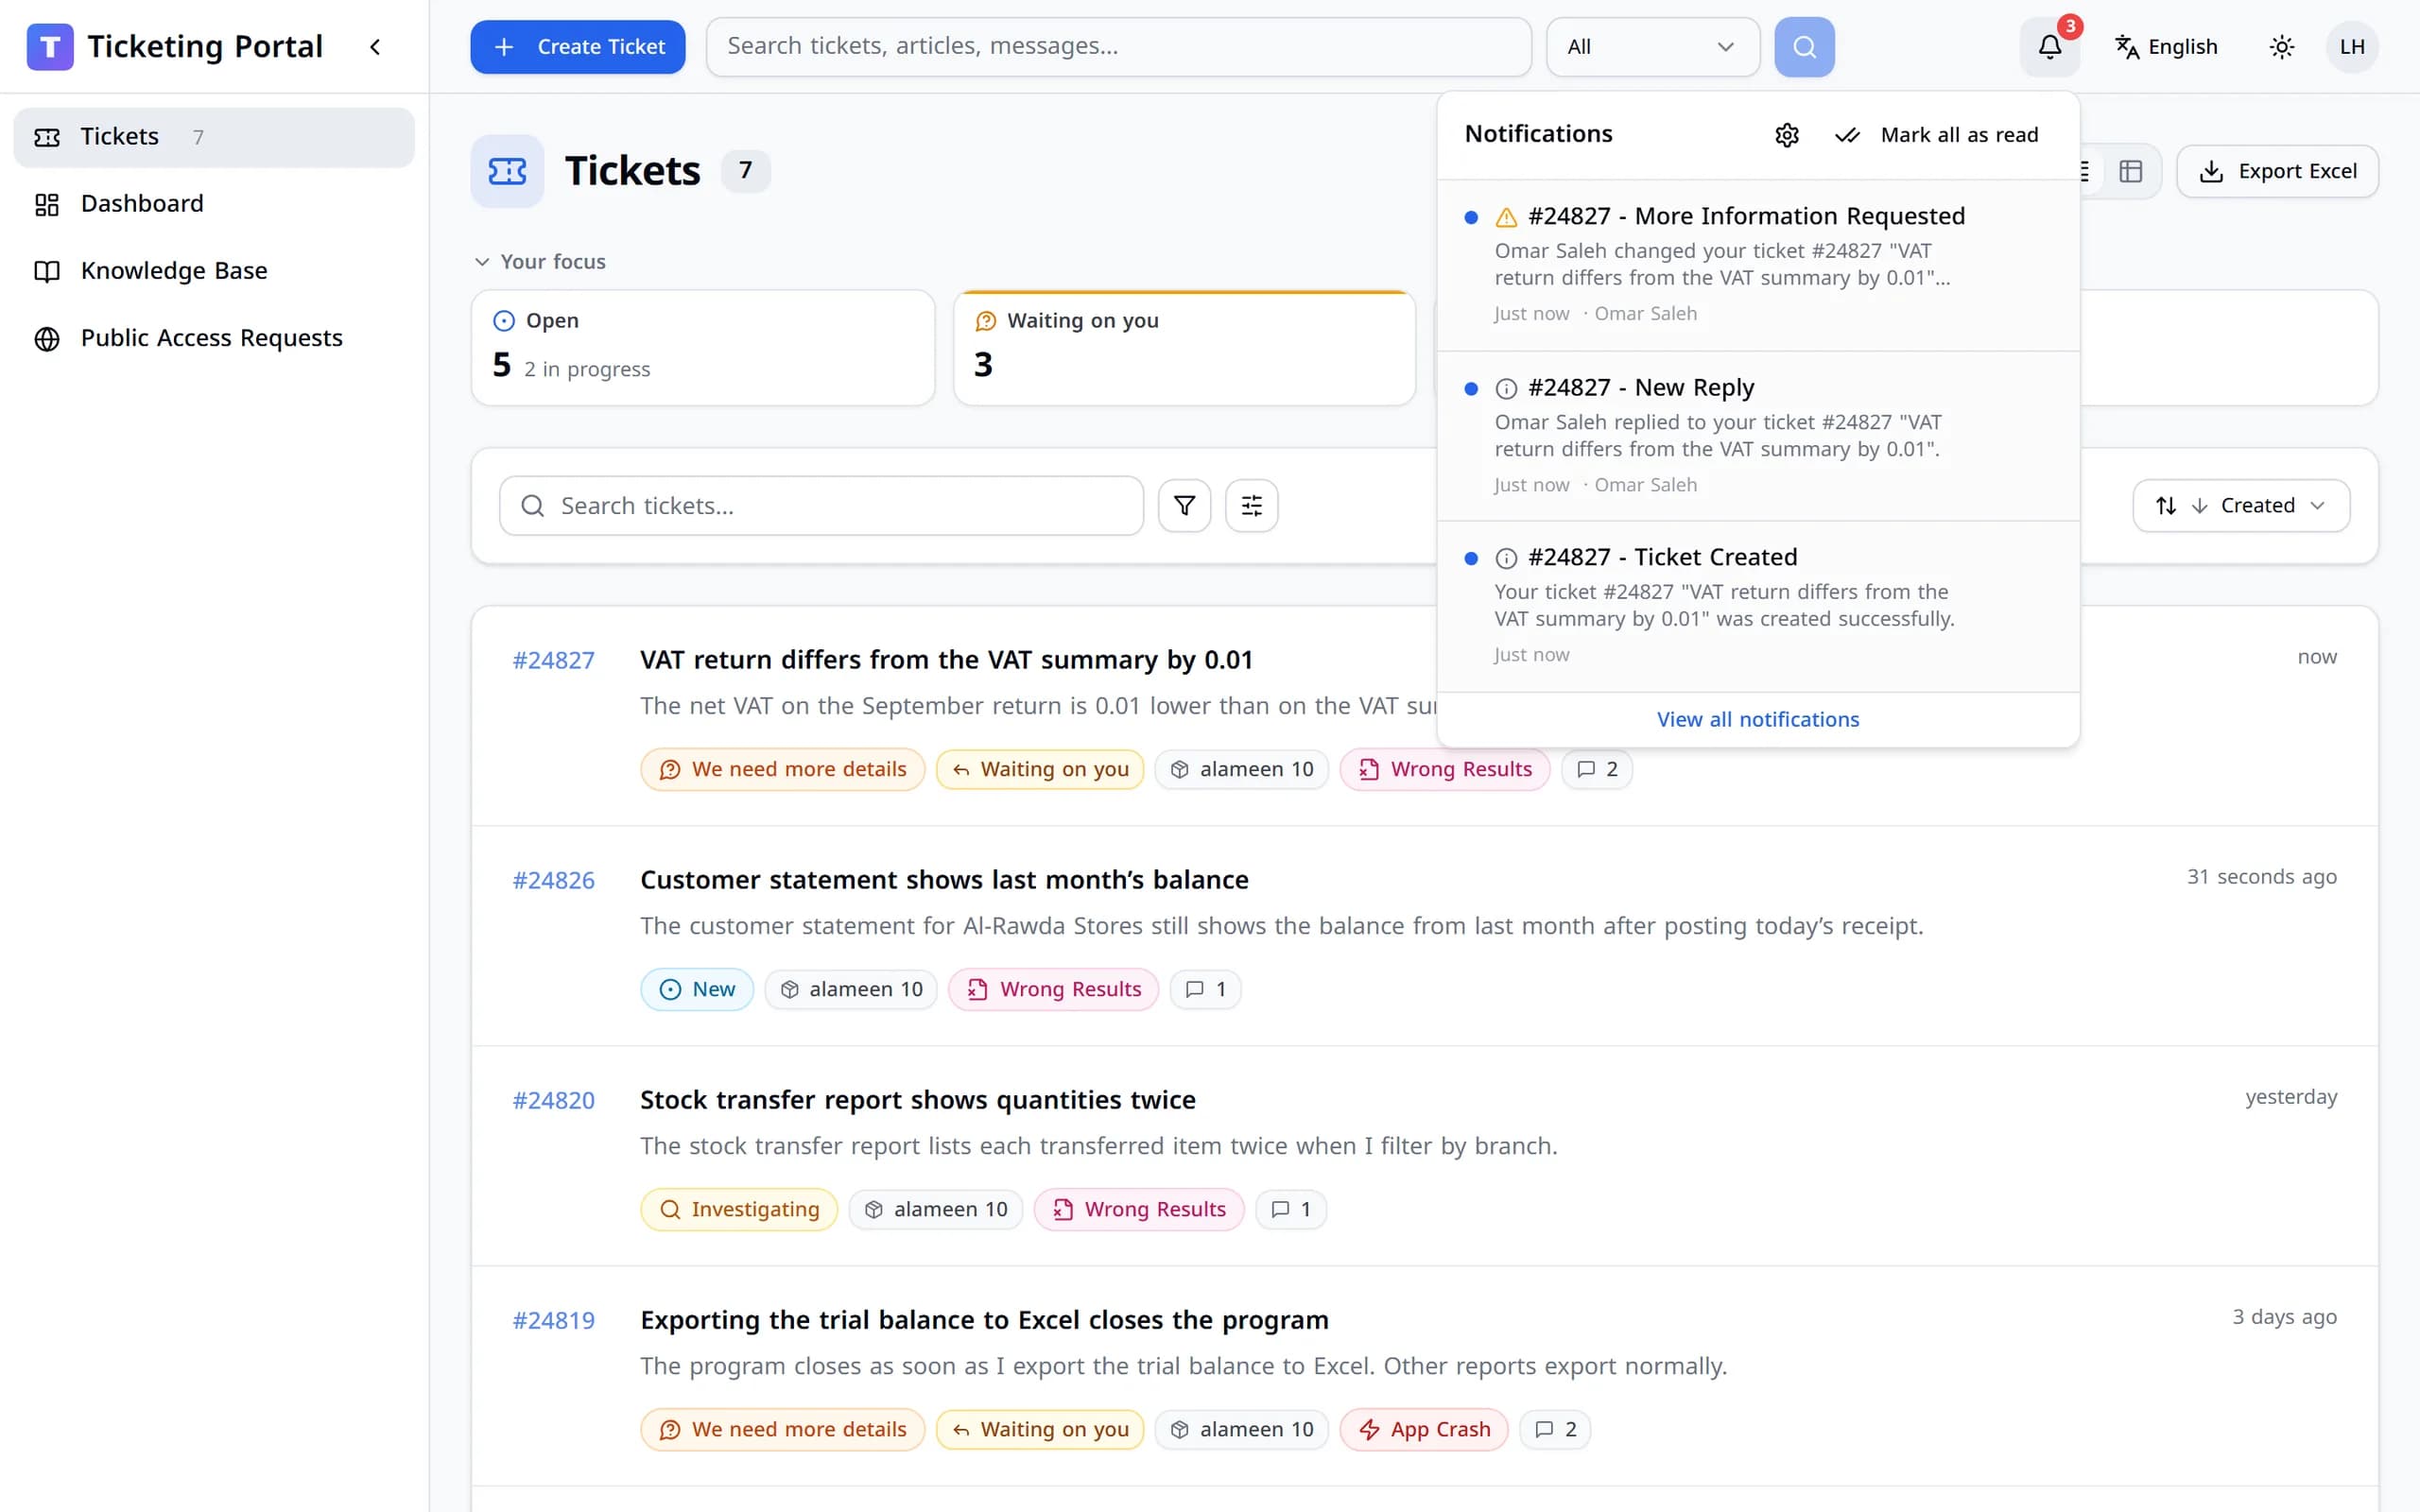Open Knowledge Base in sidebar
This screenshot has height=1512, width=2420.
[214, 271]
